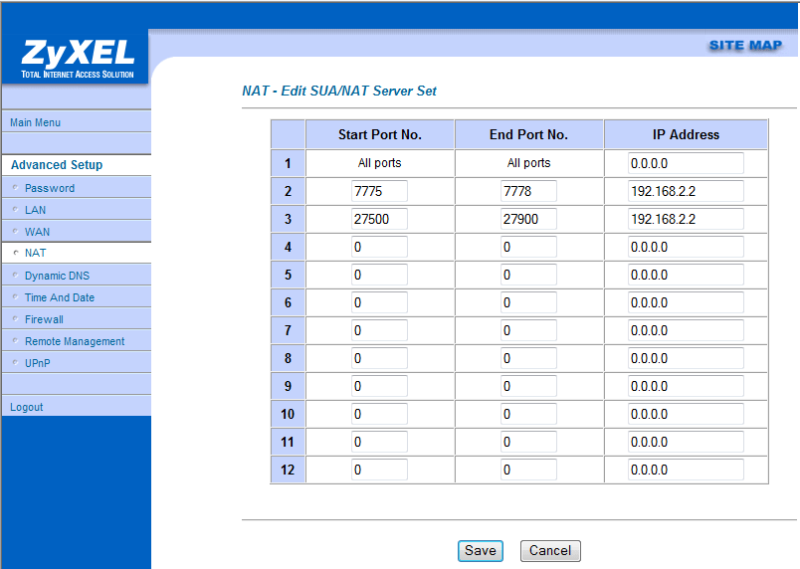
Task: Cancel the NAT edits
Action: 550,551
